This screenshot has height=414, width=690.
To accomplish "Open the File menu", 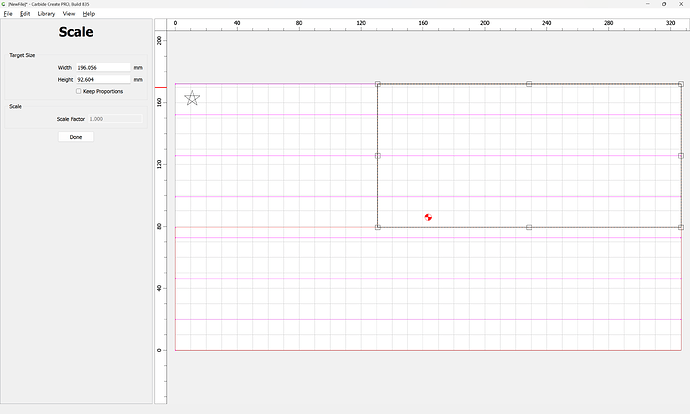I will coord(8,14).
